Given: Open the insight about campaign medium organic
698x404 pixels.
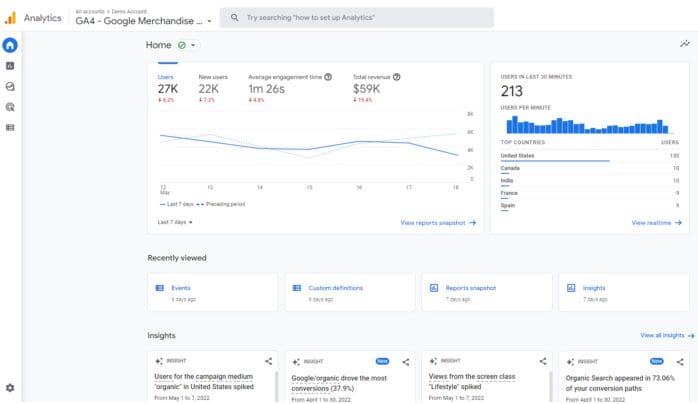Looking at the screenshot, I should click(x=204, y=382).
